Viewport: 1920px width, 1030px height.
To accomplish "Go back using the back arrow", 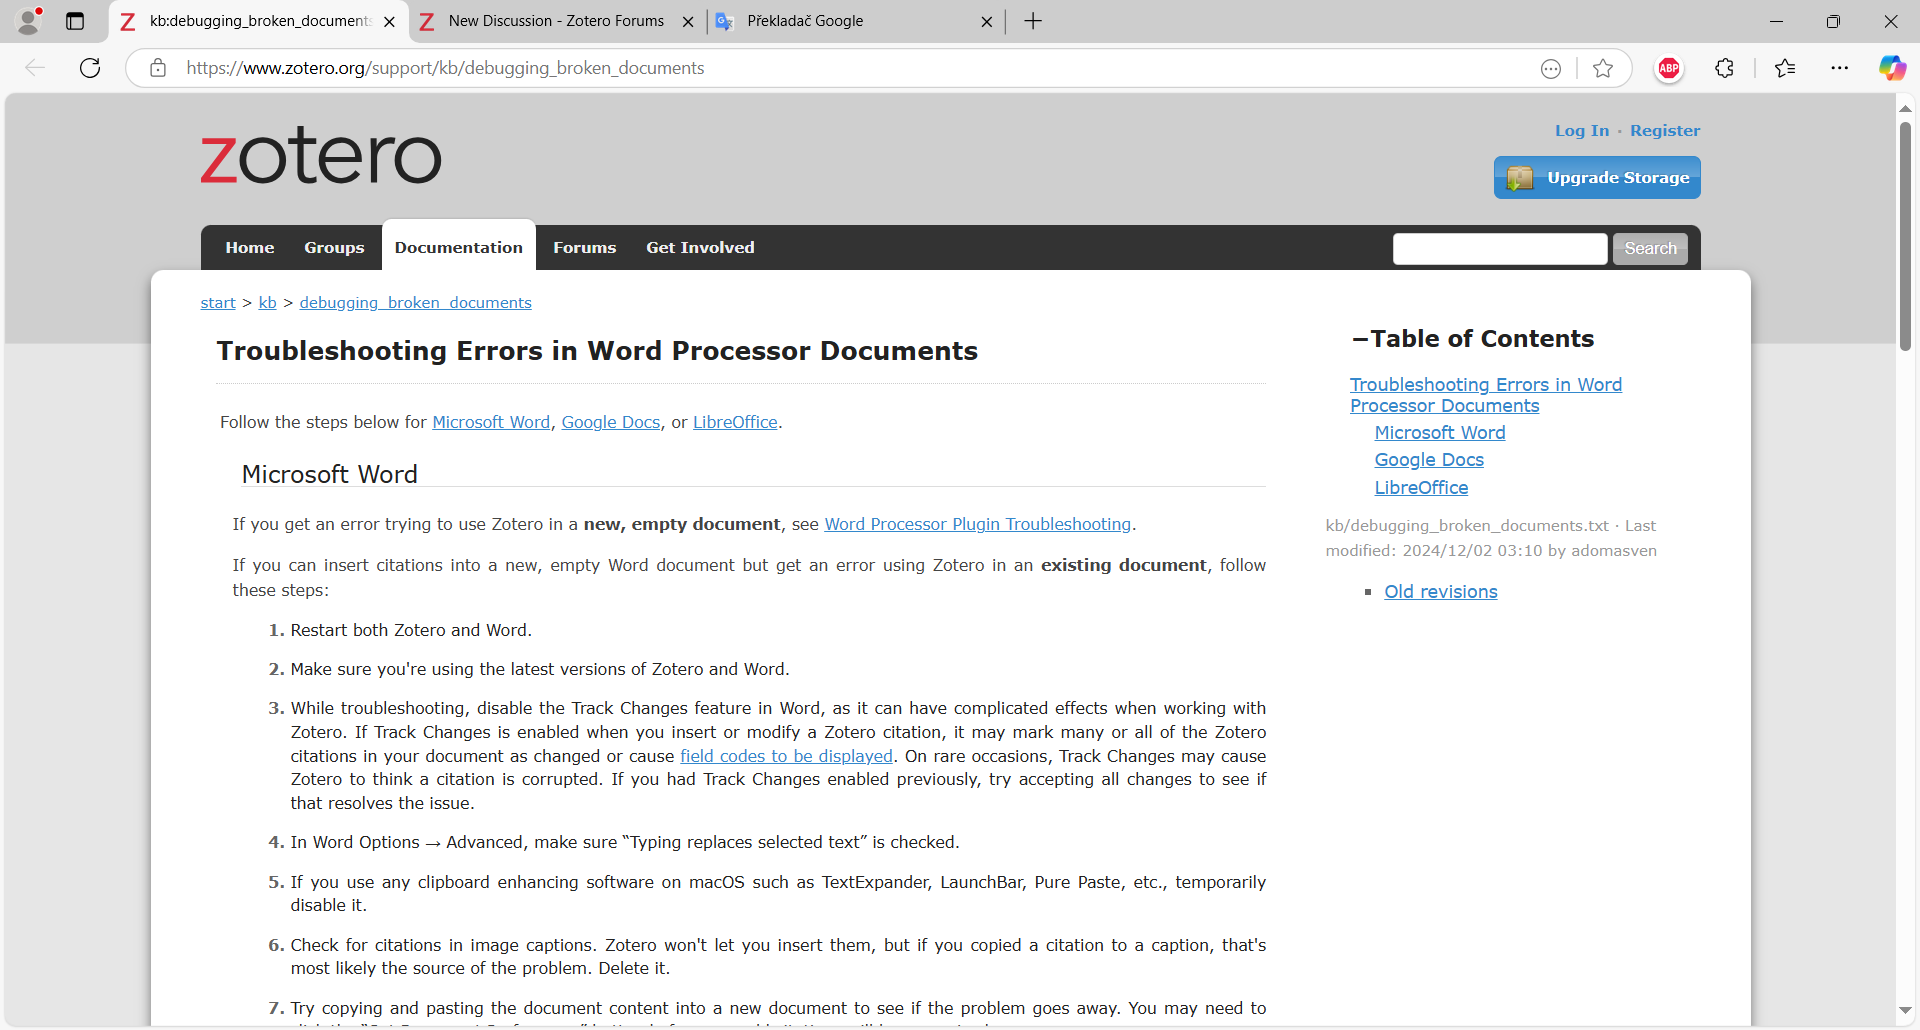I will (x=35, y=68).
